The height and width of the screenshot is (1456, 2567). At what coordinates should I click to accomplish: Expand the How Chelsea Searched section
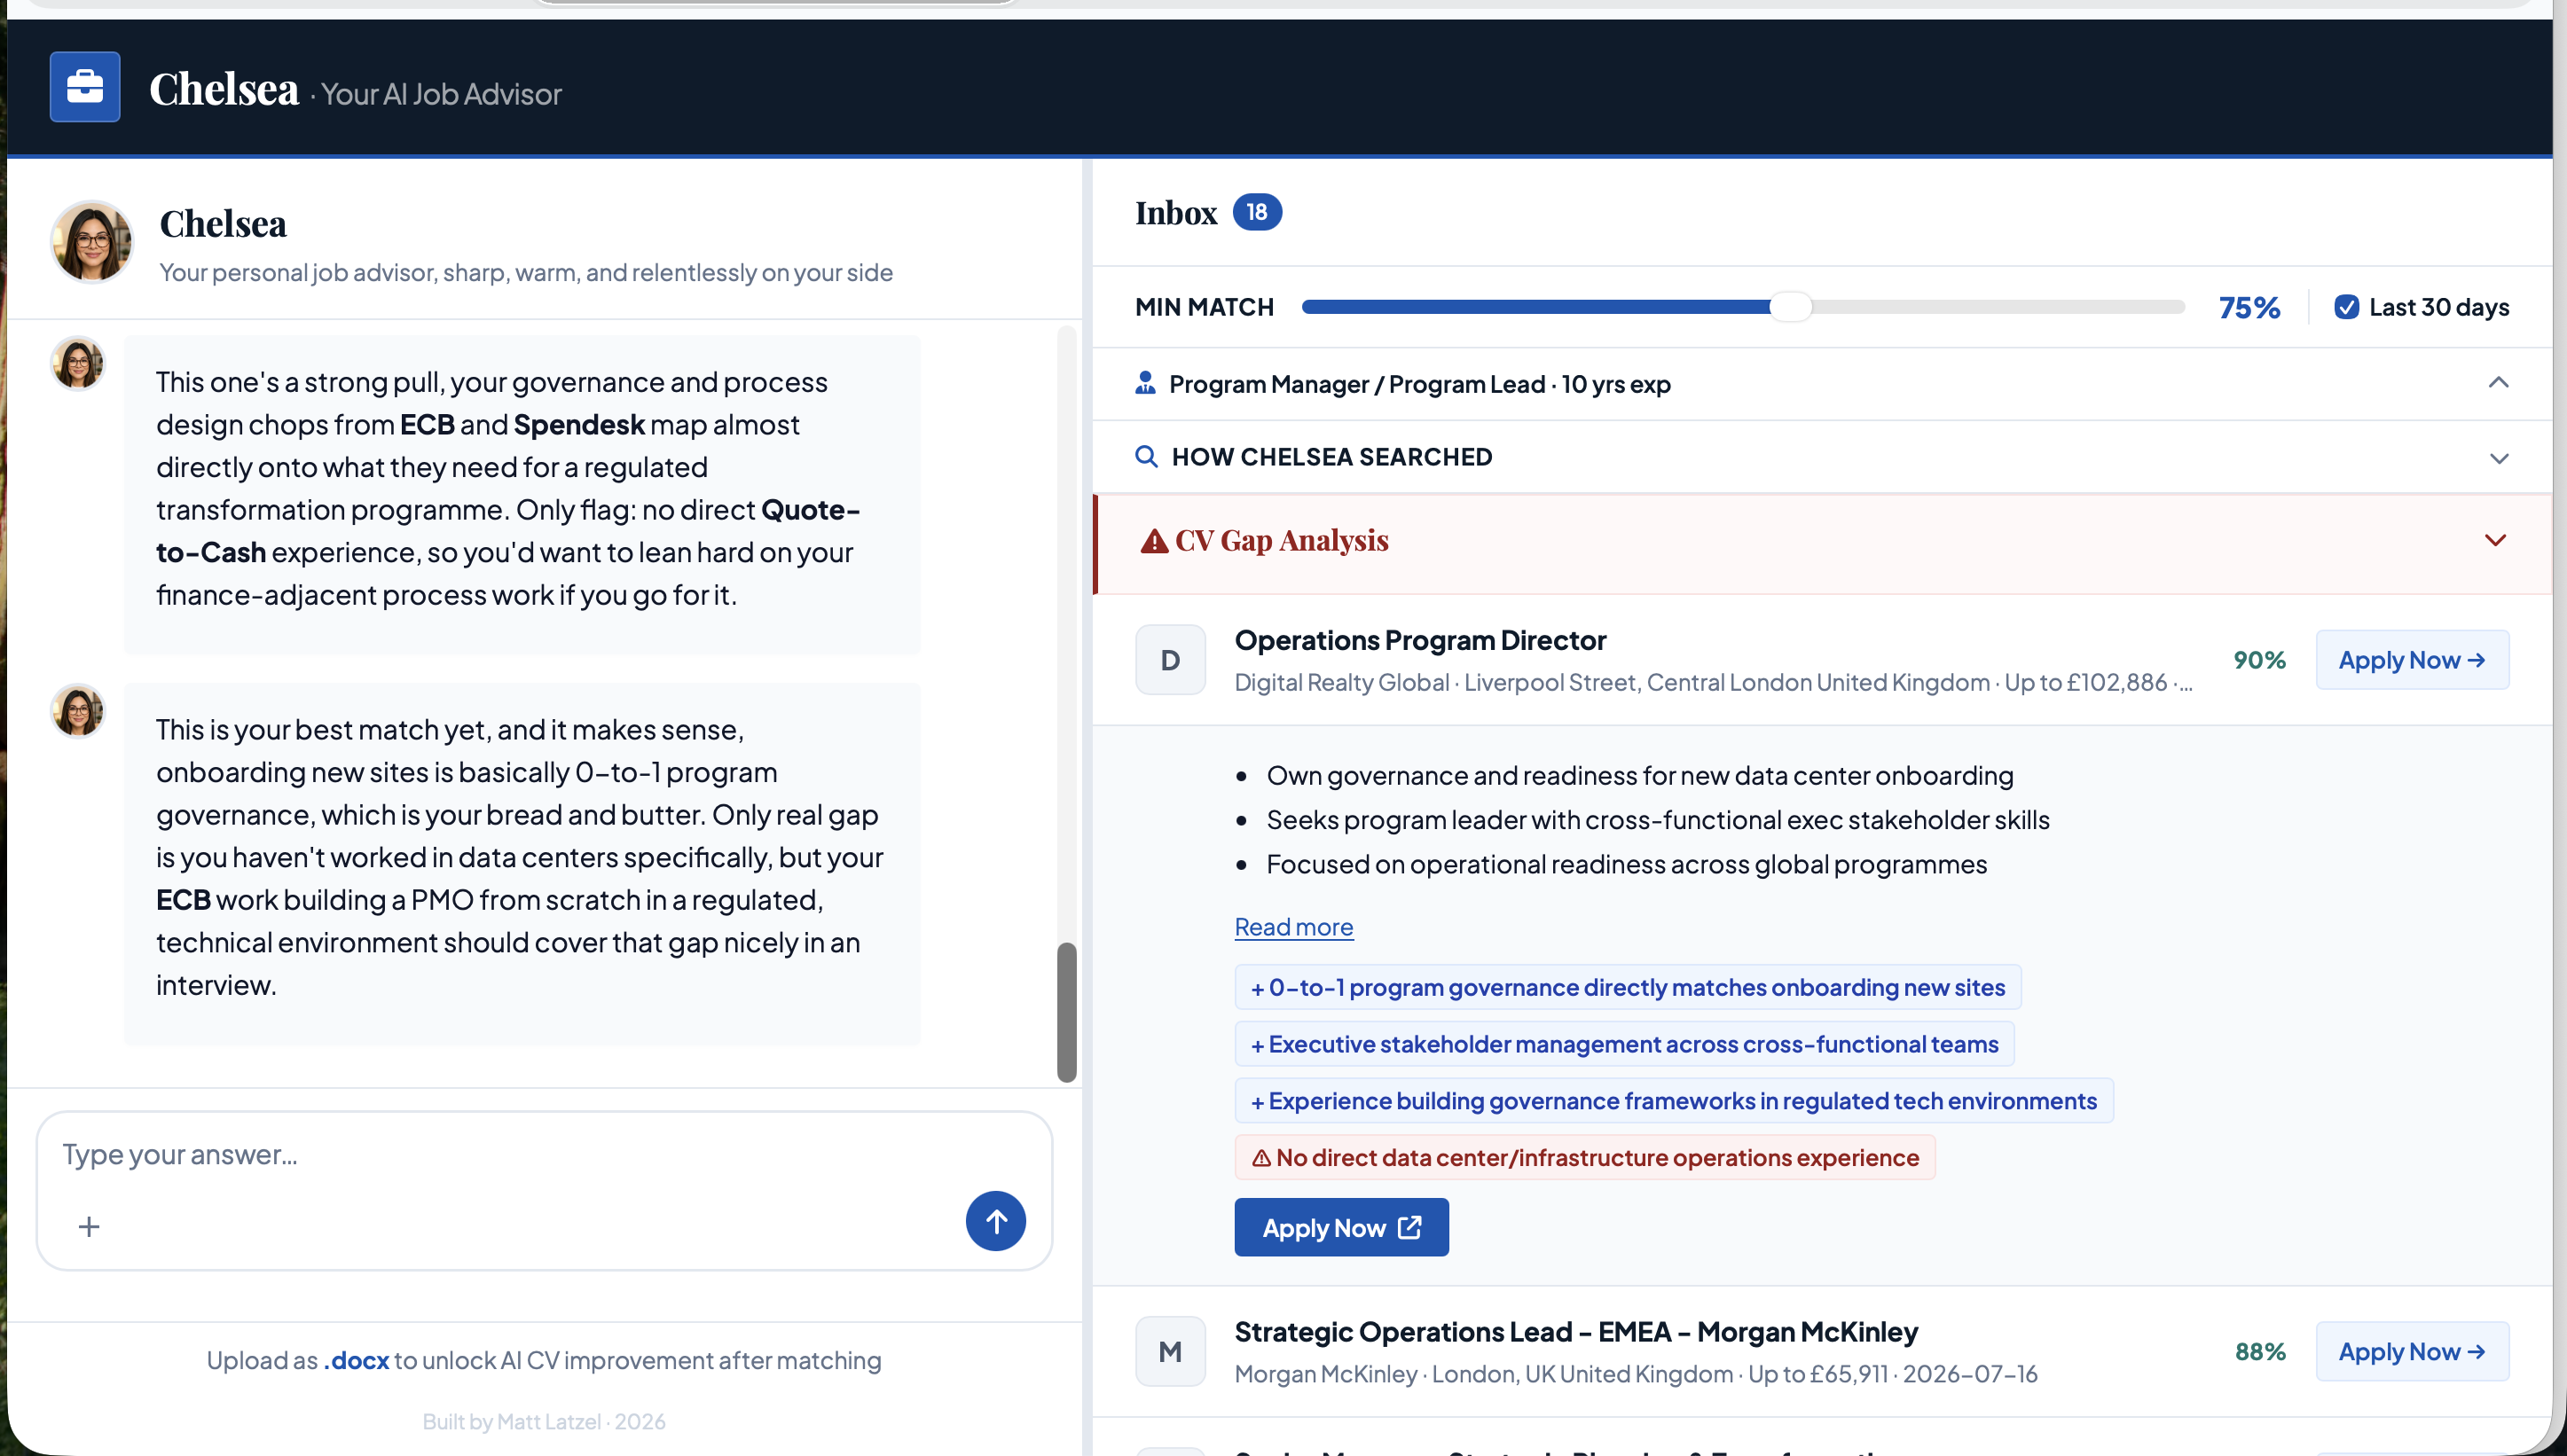click(2498, 458)
